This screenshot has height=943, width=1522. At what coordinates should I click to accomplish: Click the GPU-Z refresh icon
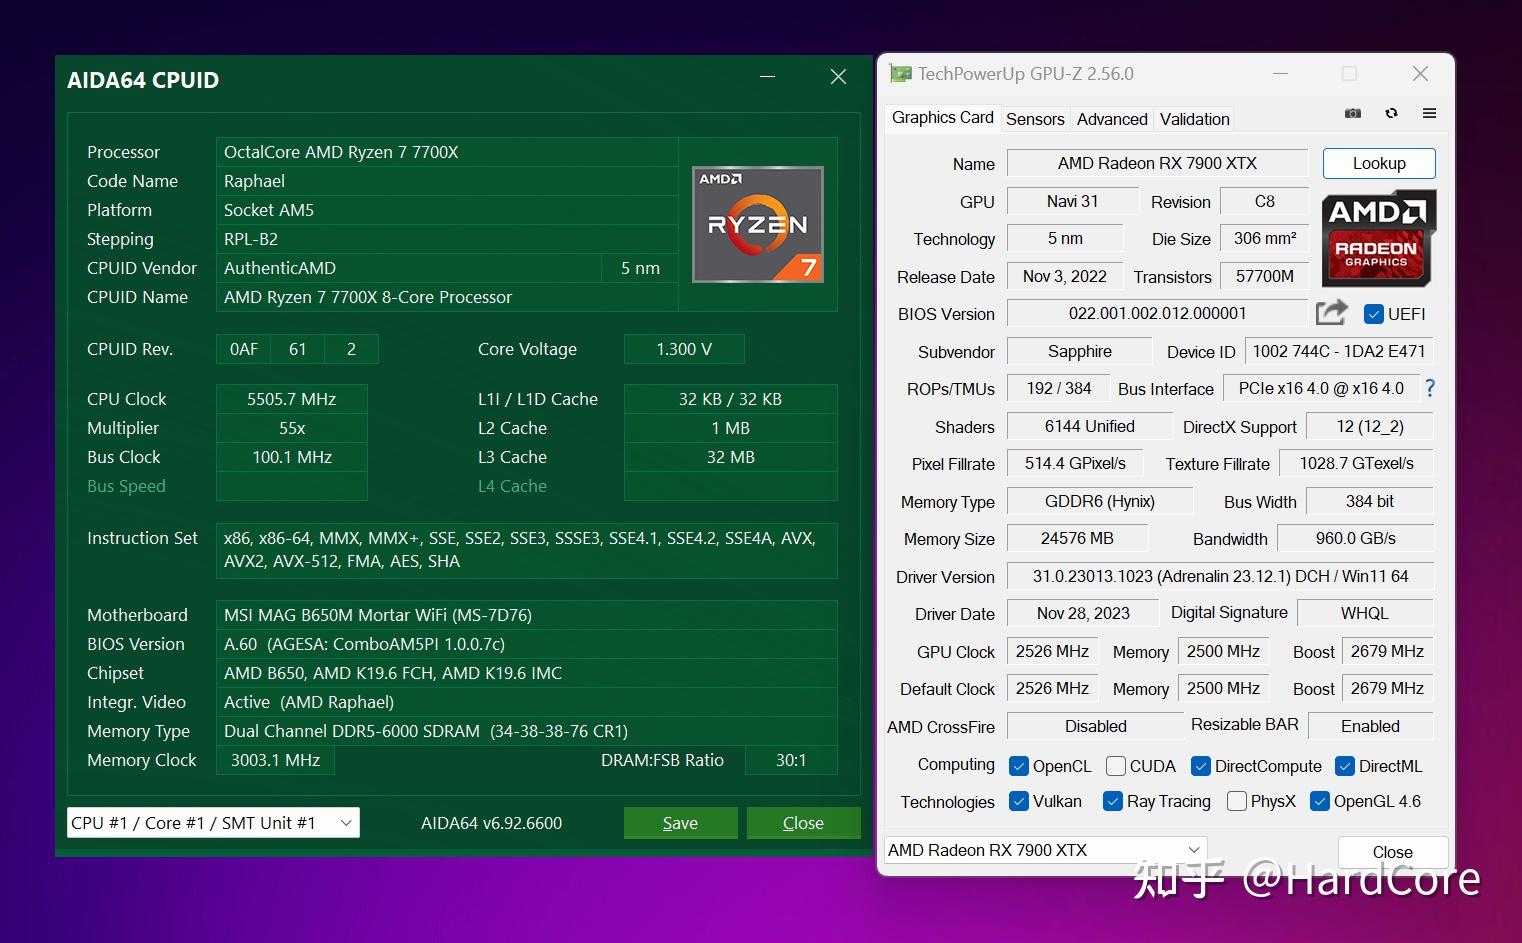pyautogui.click(x=1391, y=114)
